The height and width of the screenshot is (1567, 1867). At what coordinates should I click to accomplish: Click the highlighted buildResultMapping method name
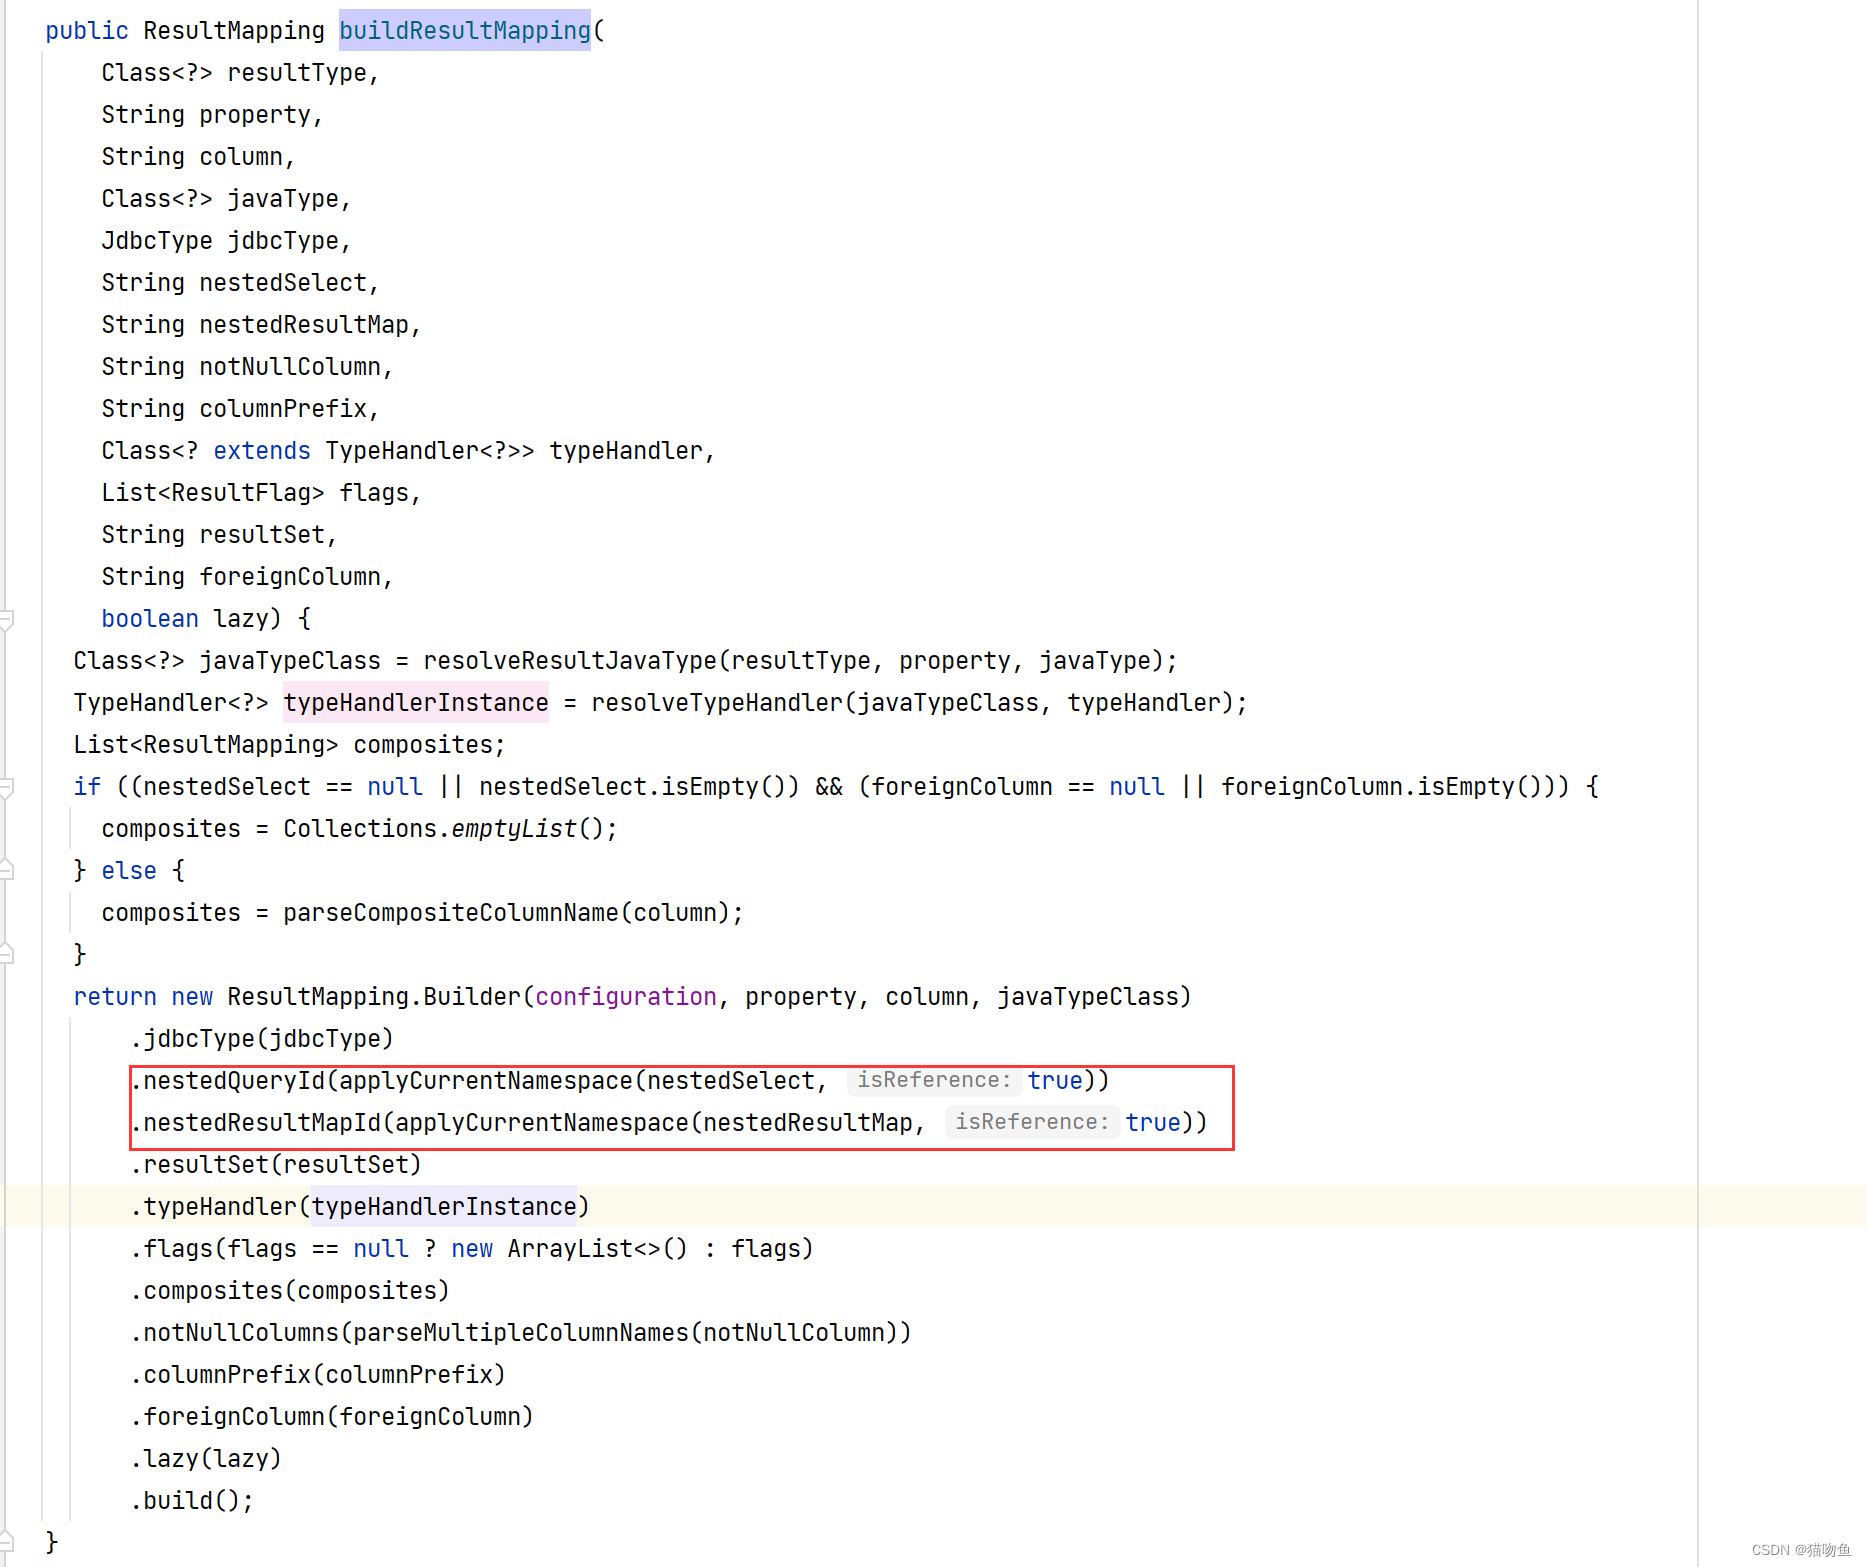click(x=465, y=31)
